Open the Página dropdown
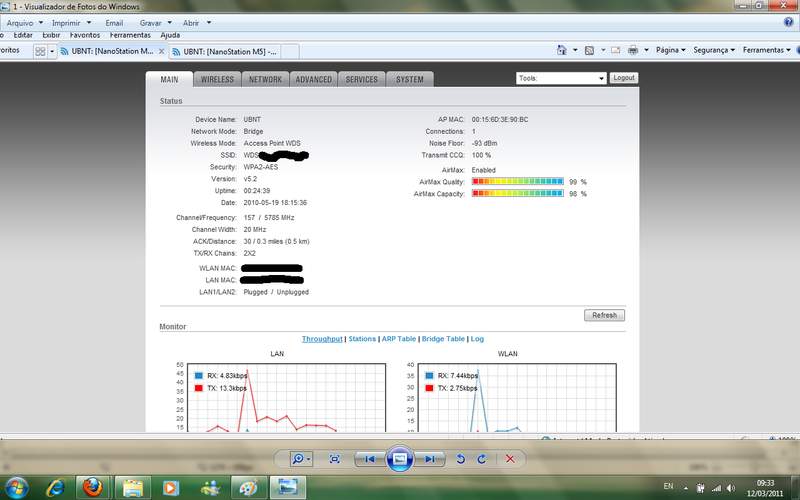Viewport: 800px width, 500px height. coord(670,50)
